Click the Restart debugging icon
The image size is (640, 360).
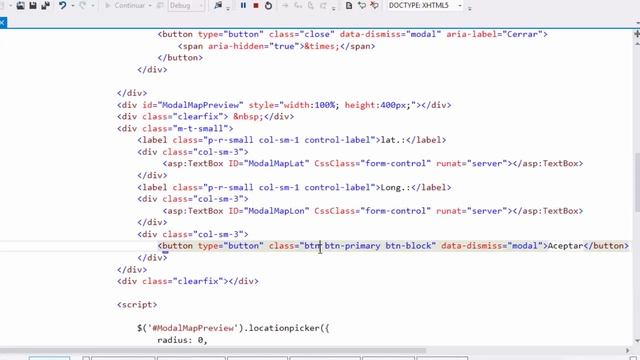click(269, 5)
